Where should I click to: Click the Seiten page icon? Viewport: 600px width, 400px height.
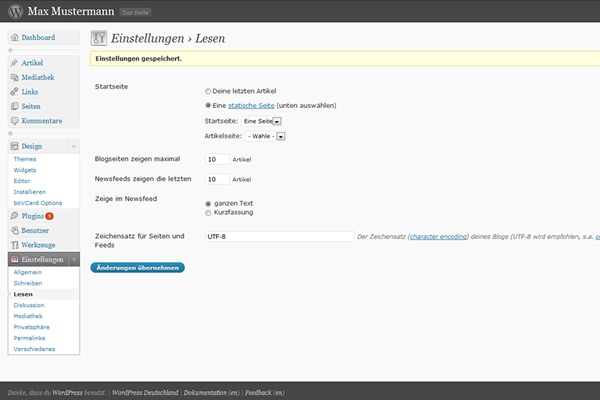(14, 107)
